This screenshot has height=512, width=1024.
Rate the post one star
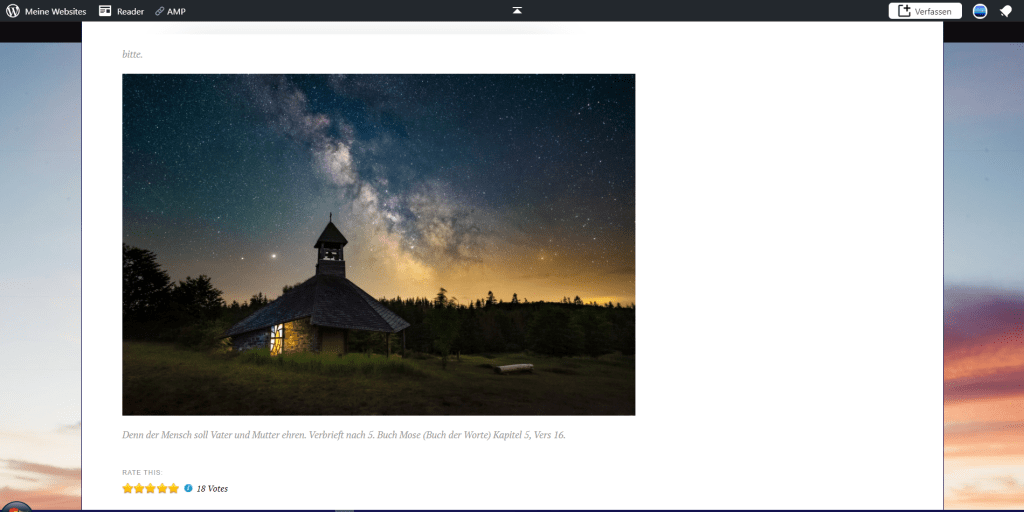tap(128, 489)
